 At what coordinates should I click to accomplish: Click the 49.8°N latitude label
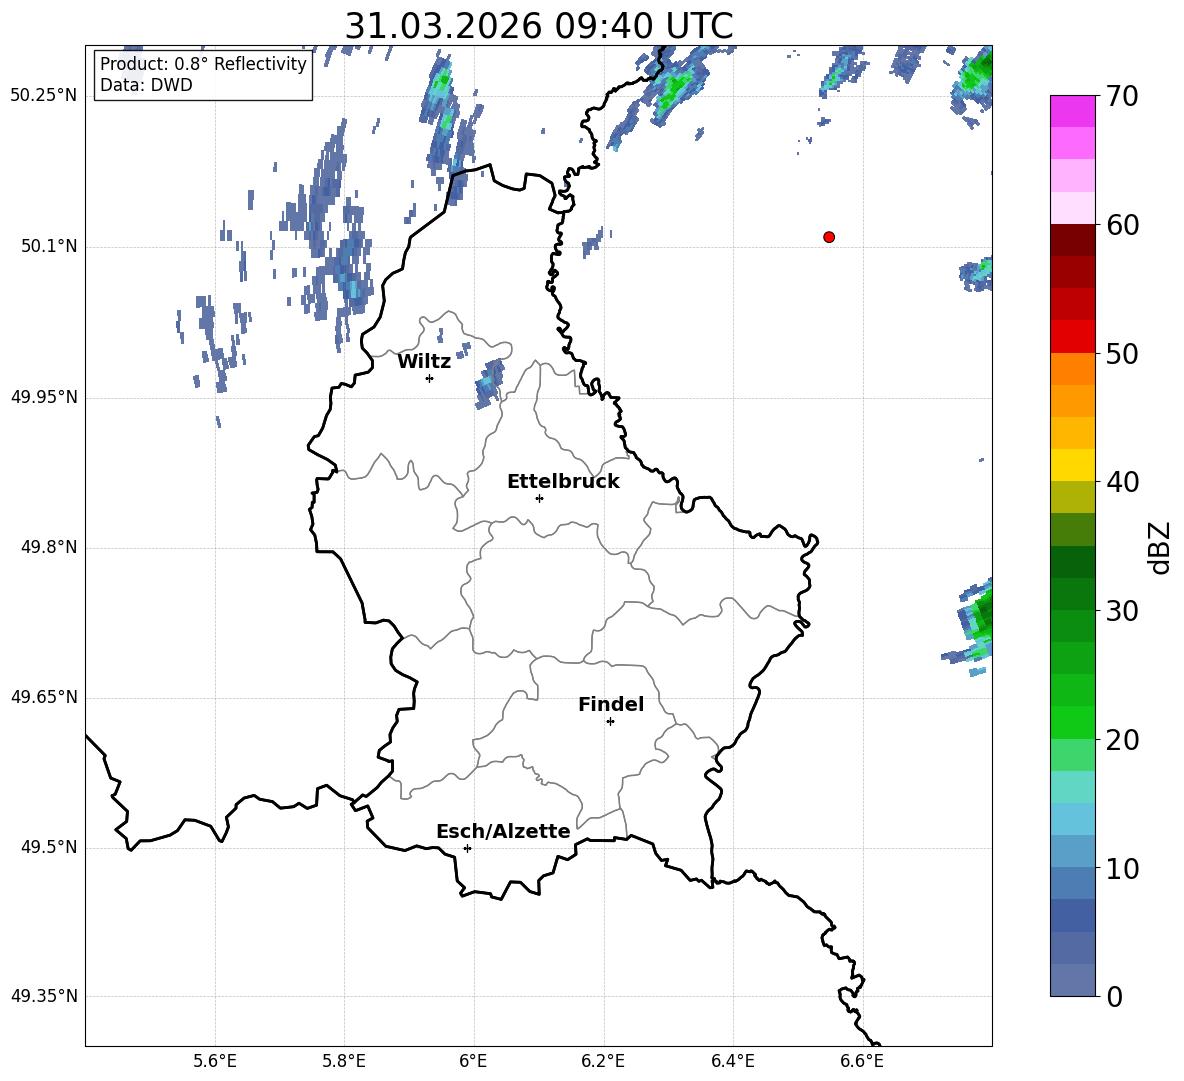[49, 547]
